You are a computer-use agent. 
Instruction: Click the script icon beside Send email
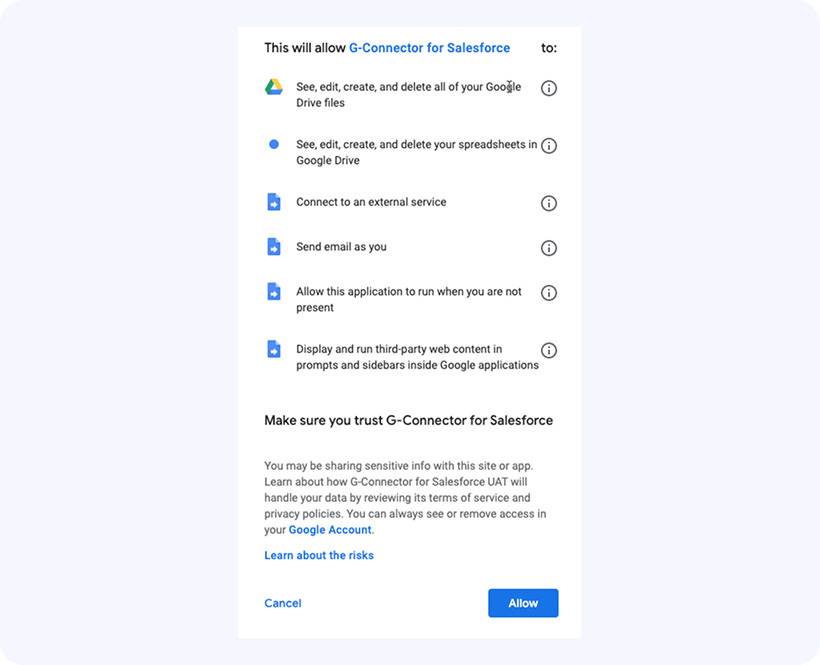[274, 247]
